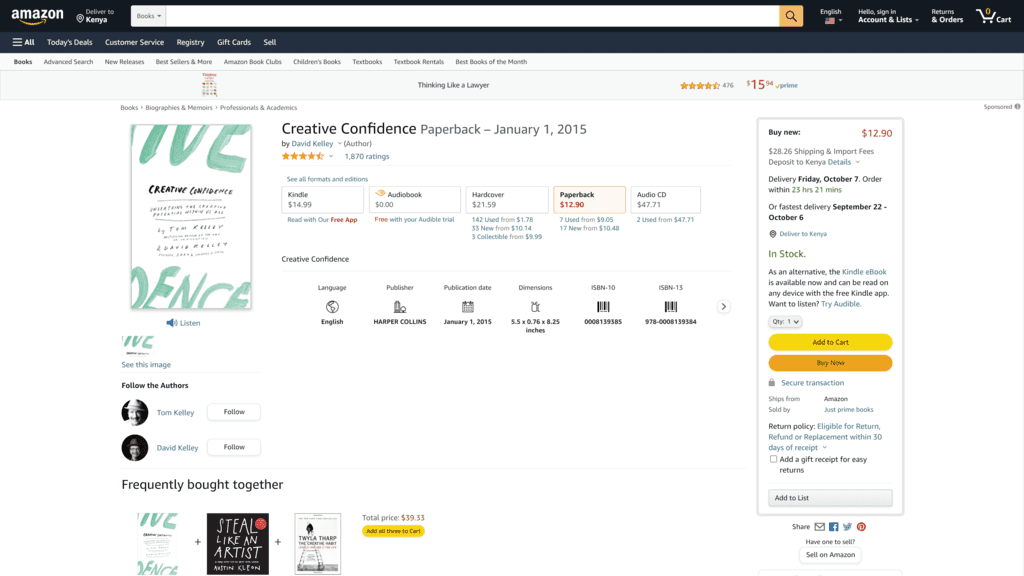
Task: Open the All hamburger menu
Action: tap(24, 42)
